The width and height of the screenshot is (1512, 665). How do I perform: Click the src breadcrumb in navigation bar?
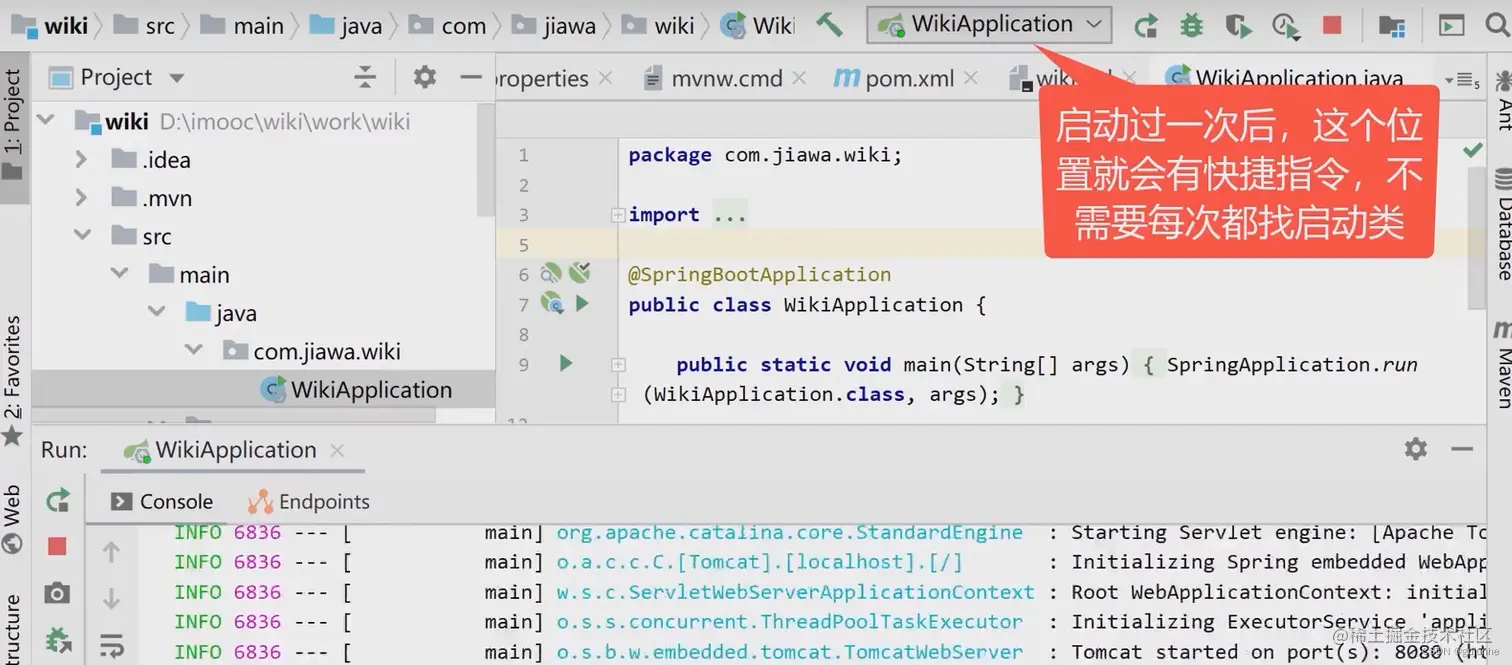146,26
